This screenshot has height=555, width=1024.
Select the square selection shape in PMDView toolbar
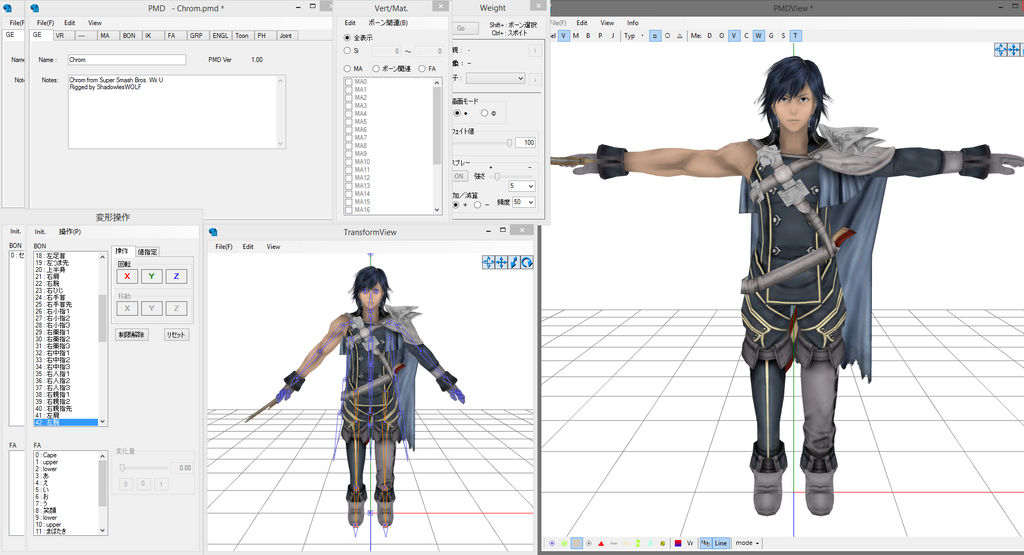click(x=655, y=36)
